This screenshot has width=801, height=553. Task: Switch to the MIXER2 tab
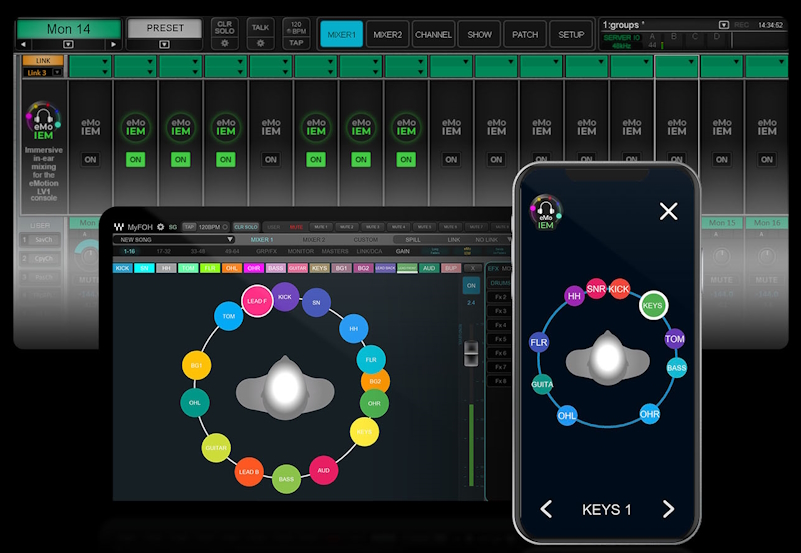387,35
